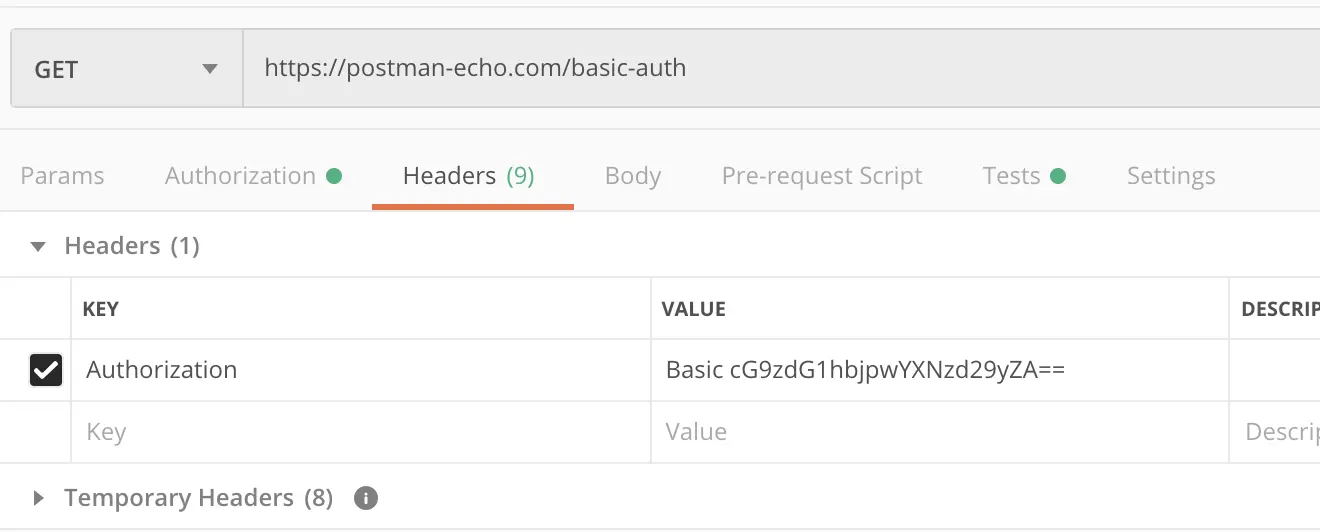1320x532 pixels.
Task: Open the Settings tab
Action: [1171, 176]
